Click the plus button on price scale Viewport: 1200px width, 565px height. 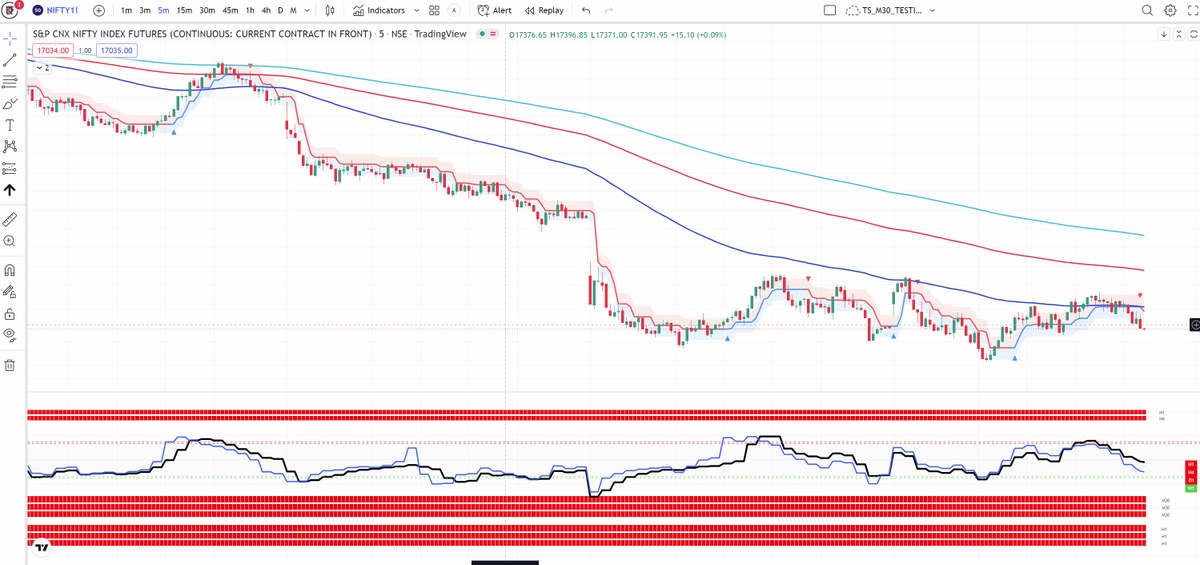tap(1194, 325)
